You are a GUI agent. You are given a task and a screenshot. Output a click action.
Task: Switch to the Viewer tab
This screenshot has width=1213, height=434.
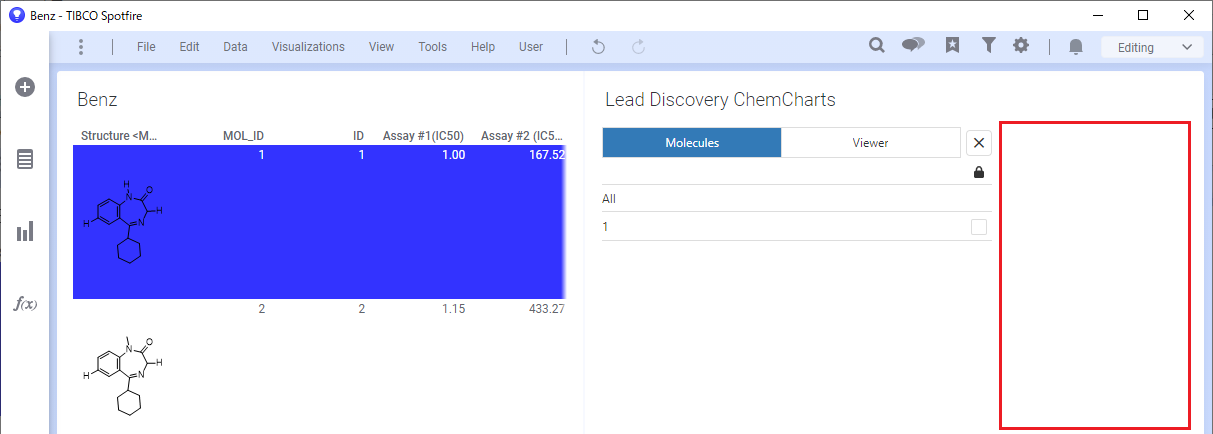tap(870, 142)
